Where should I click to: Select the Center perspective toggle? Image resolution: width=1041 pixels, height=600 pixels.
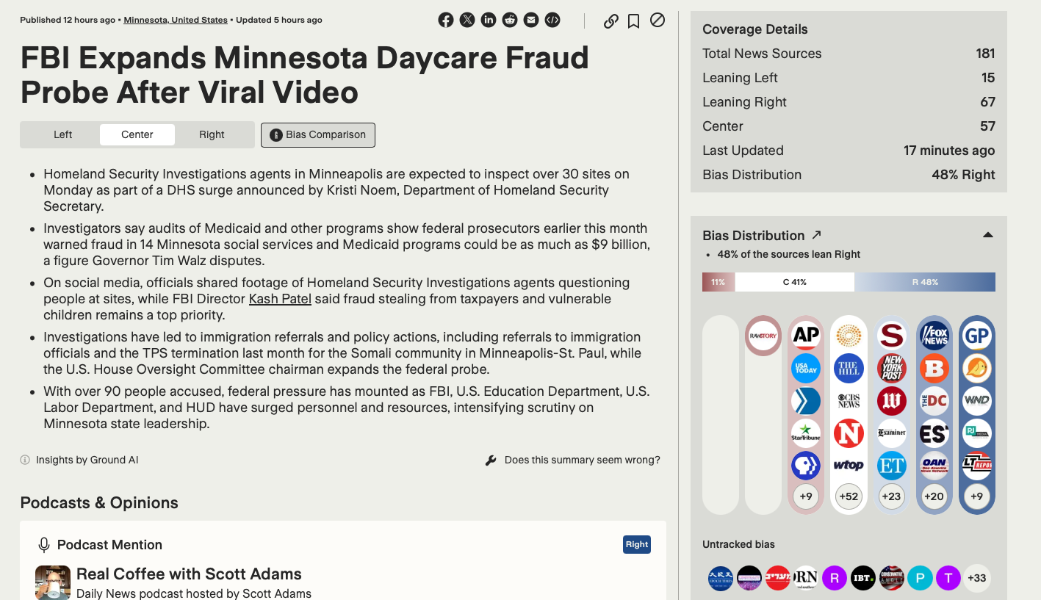click(137, 135)
